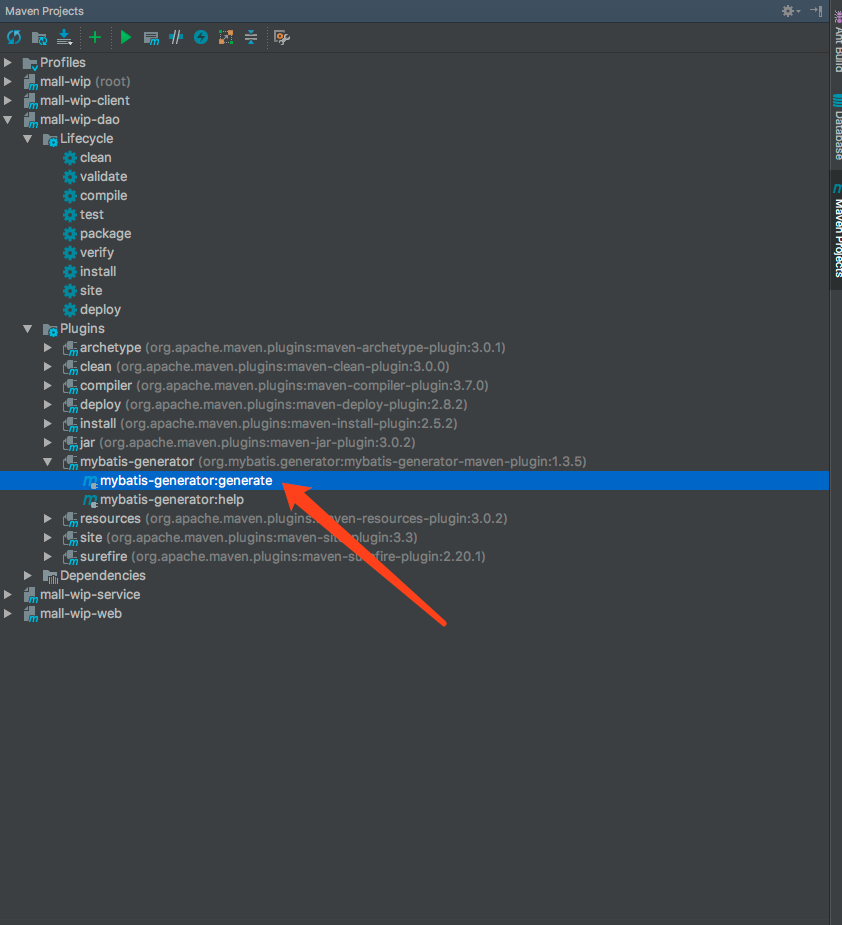This screenshot has width=842, height=925.
Task: Click Execute Maven Goal icon
Action: [151, 38]
